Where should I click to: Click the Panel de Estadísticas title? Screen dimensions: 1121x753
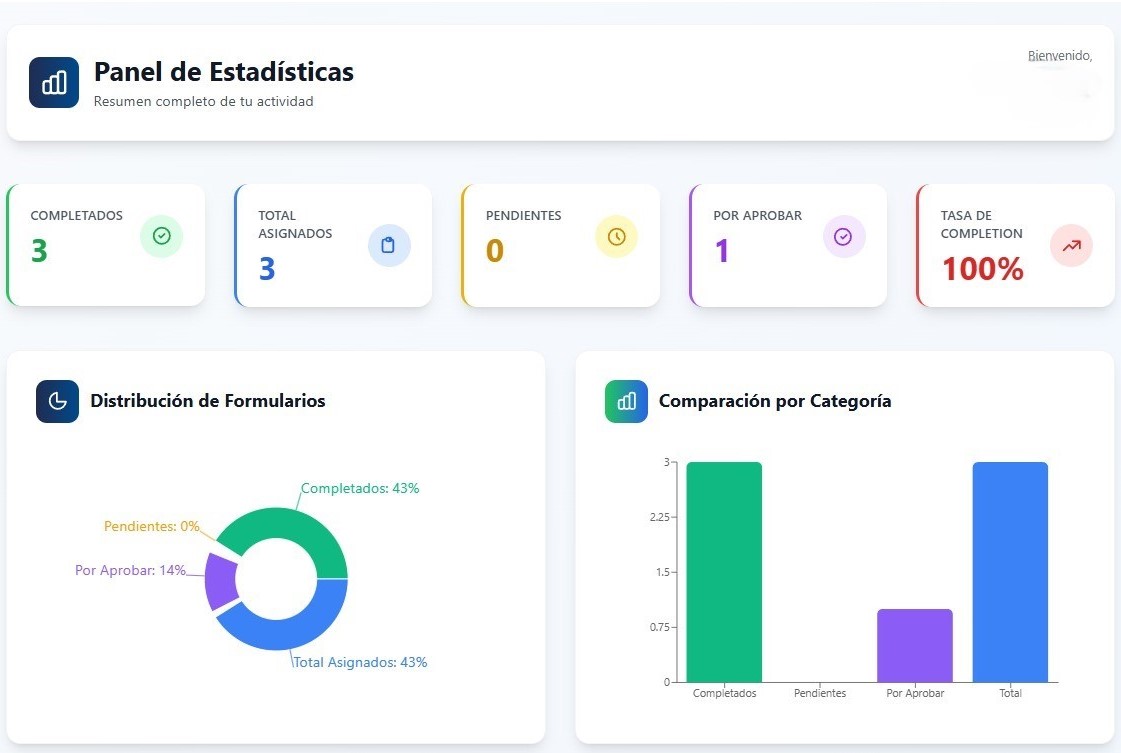pos(224,72)
